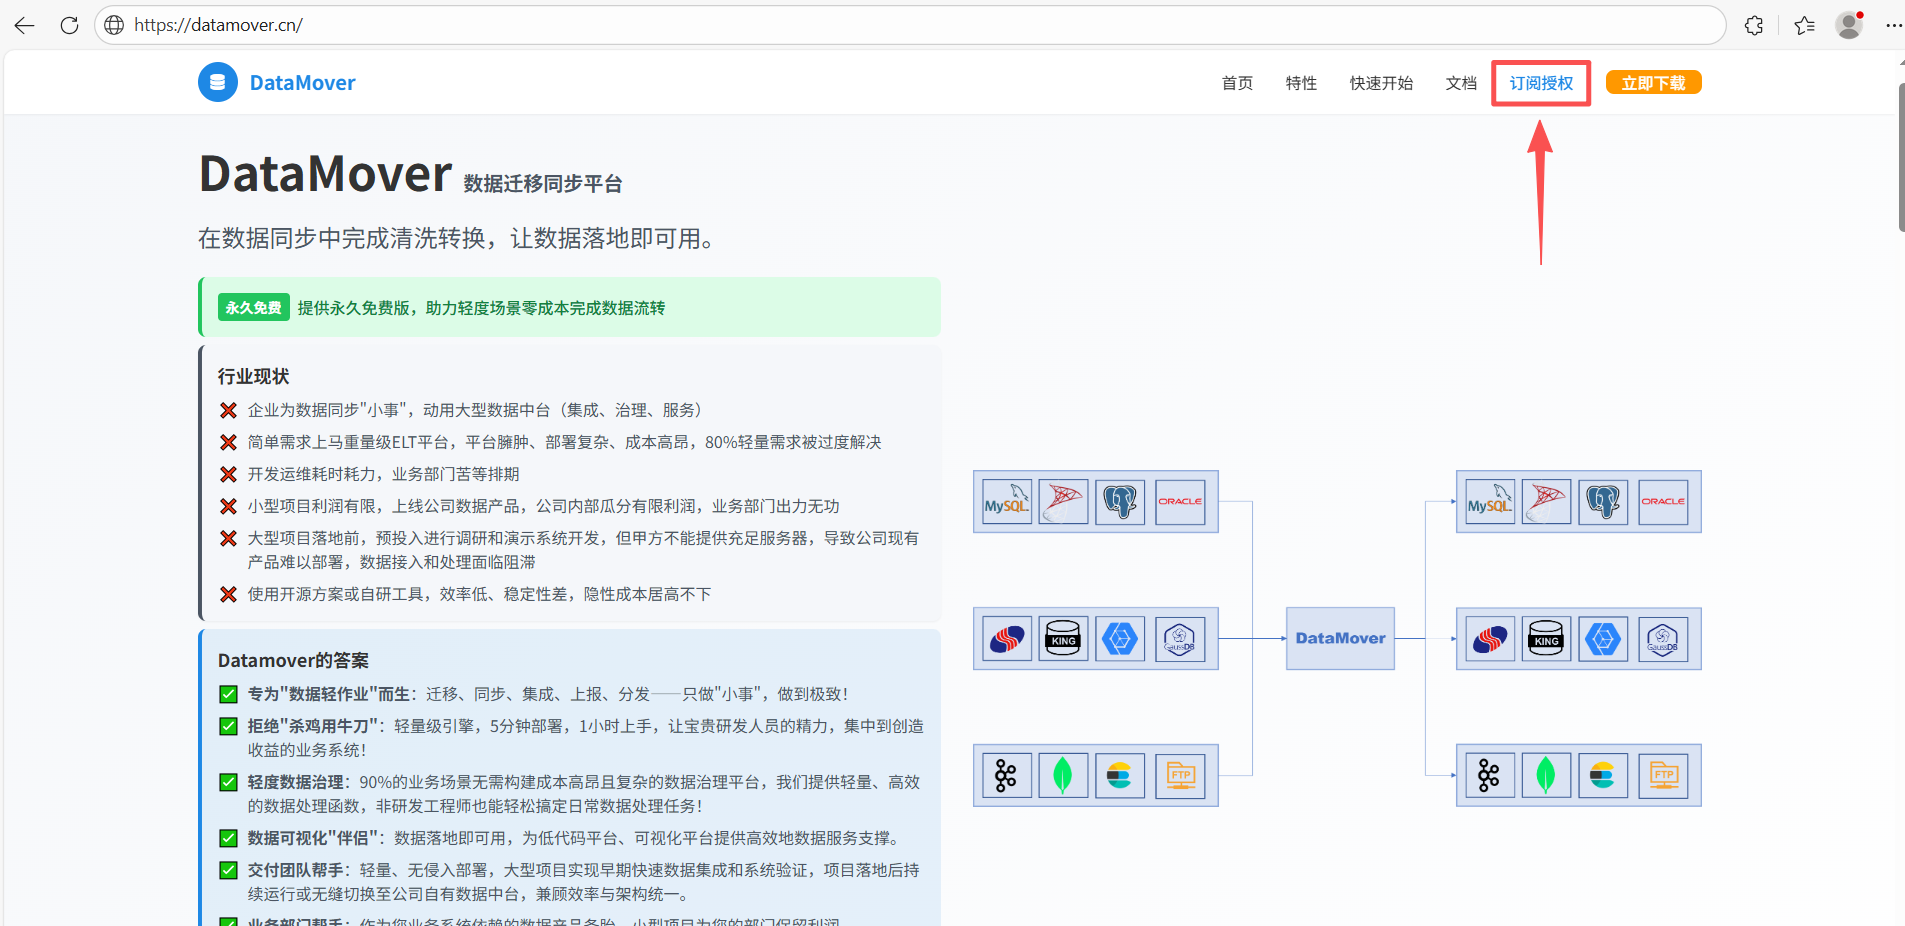Click the Dameng database icon
The image size is (1905, 926).
pyautogui.click(x=1006, y=638)
